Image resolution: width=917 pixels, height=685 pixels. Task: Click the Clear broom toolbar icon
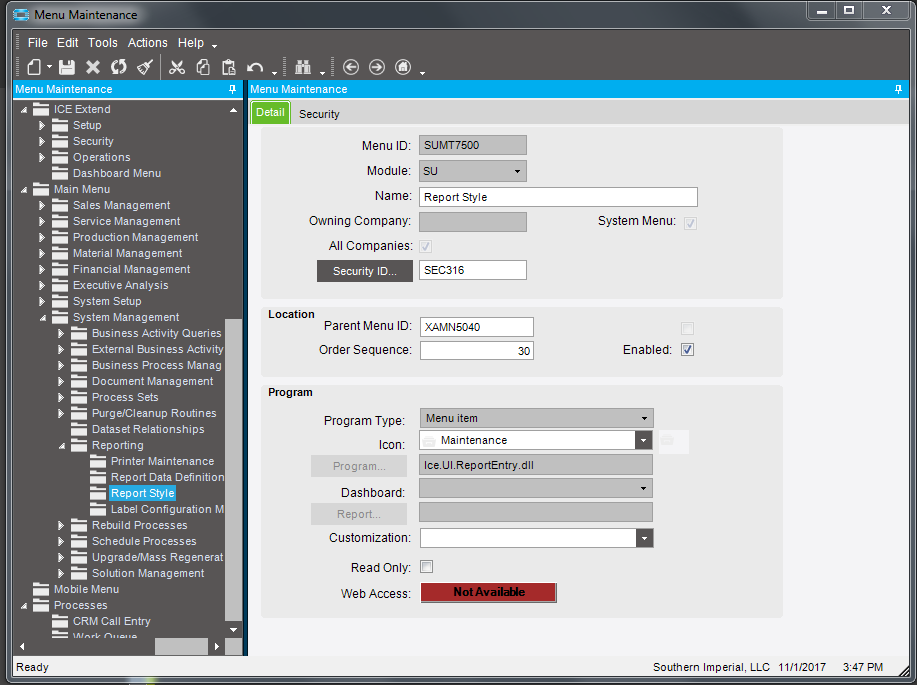(144, 67)
